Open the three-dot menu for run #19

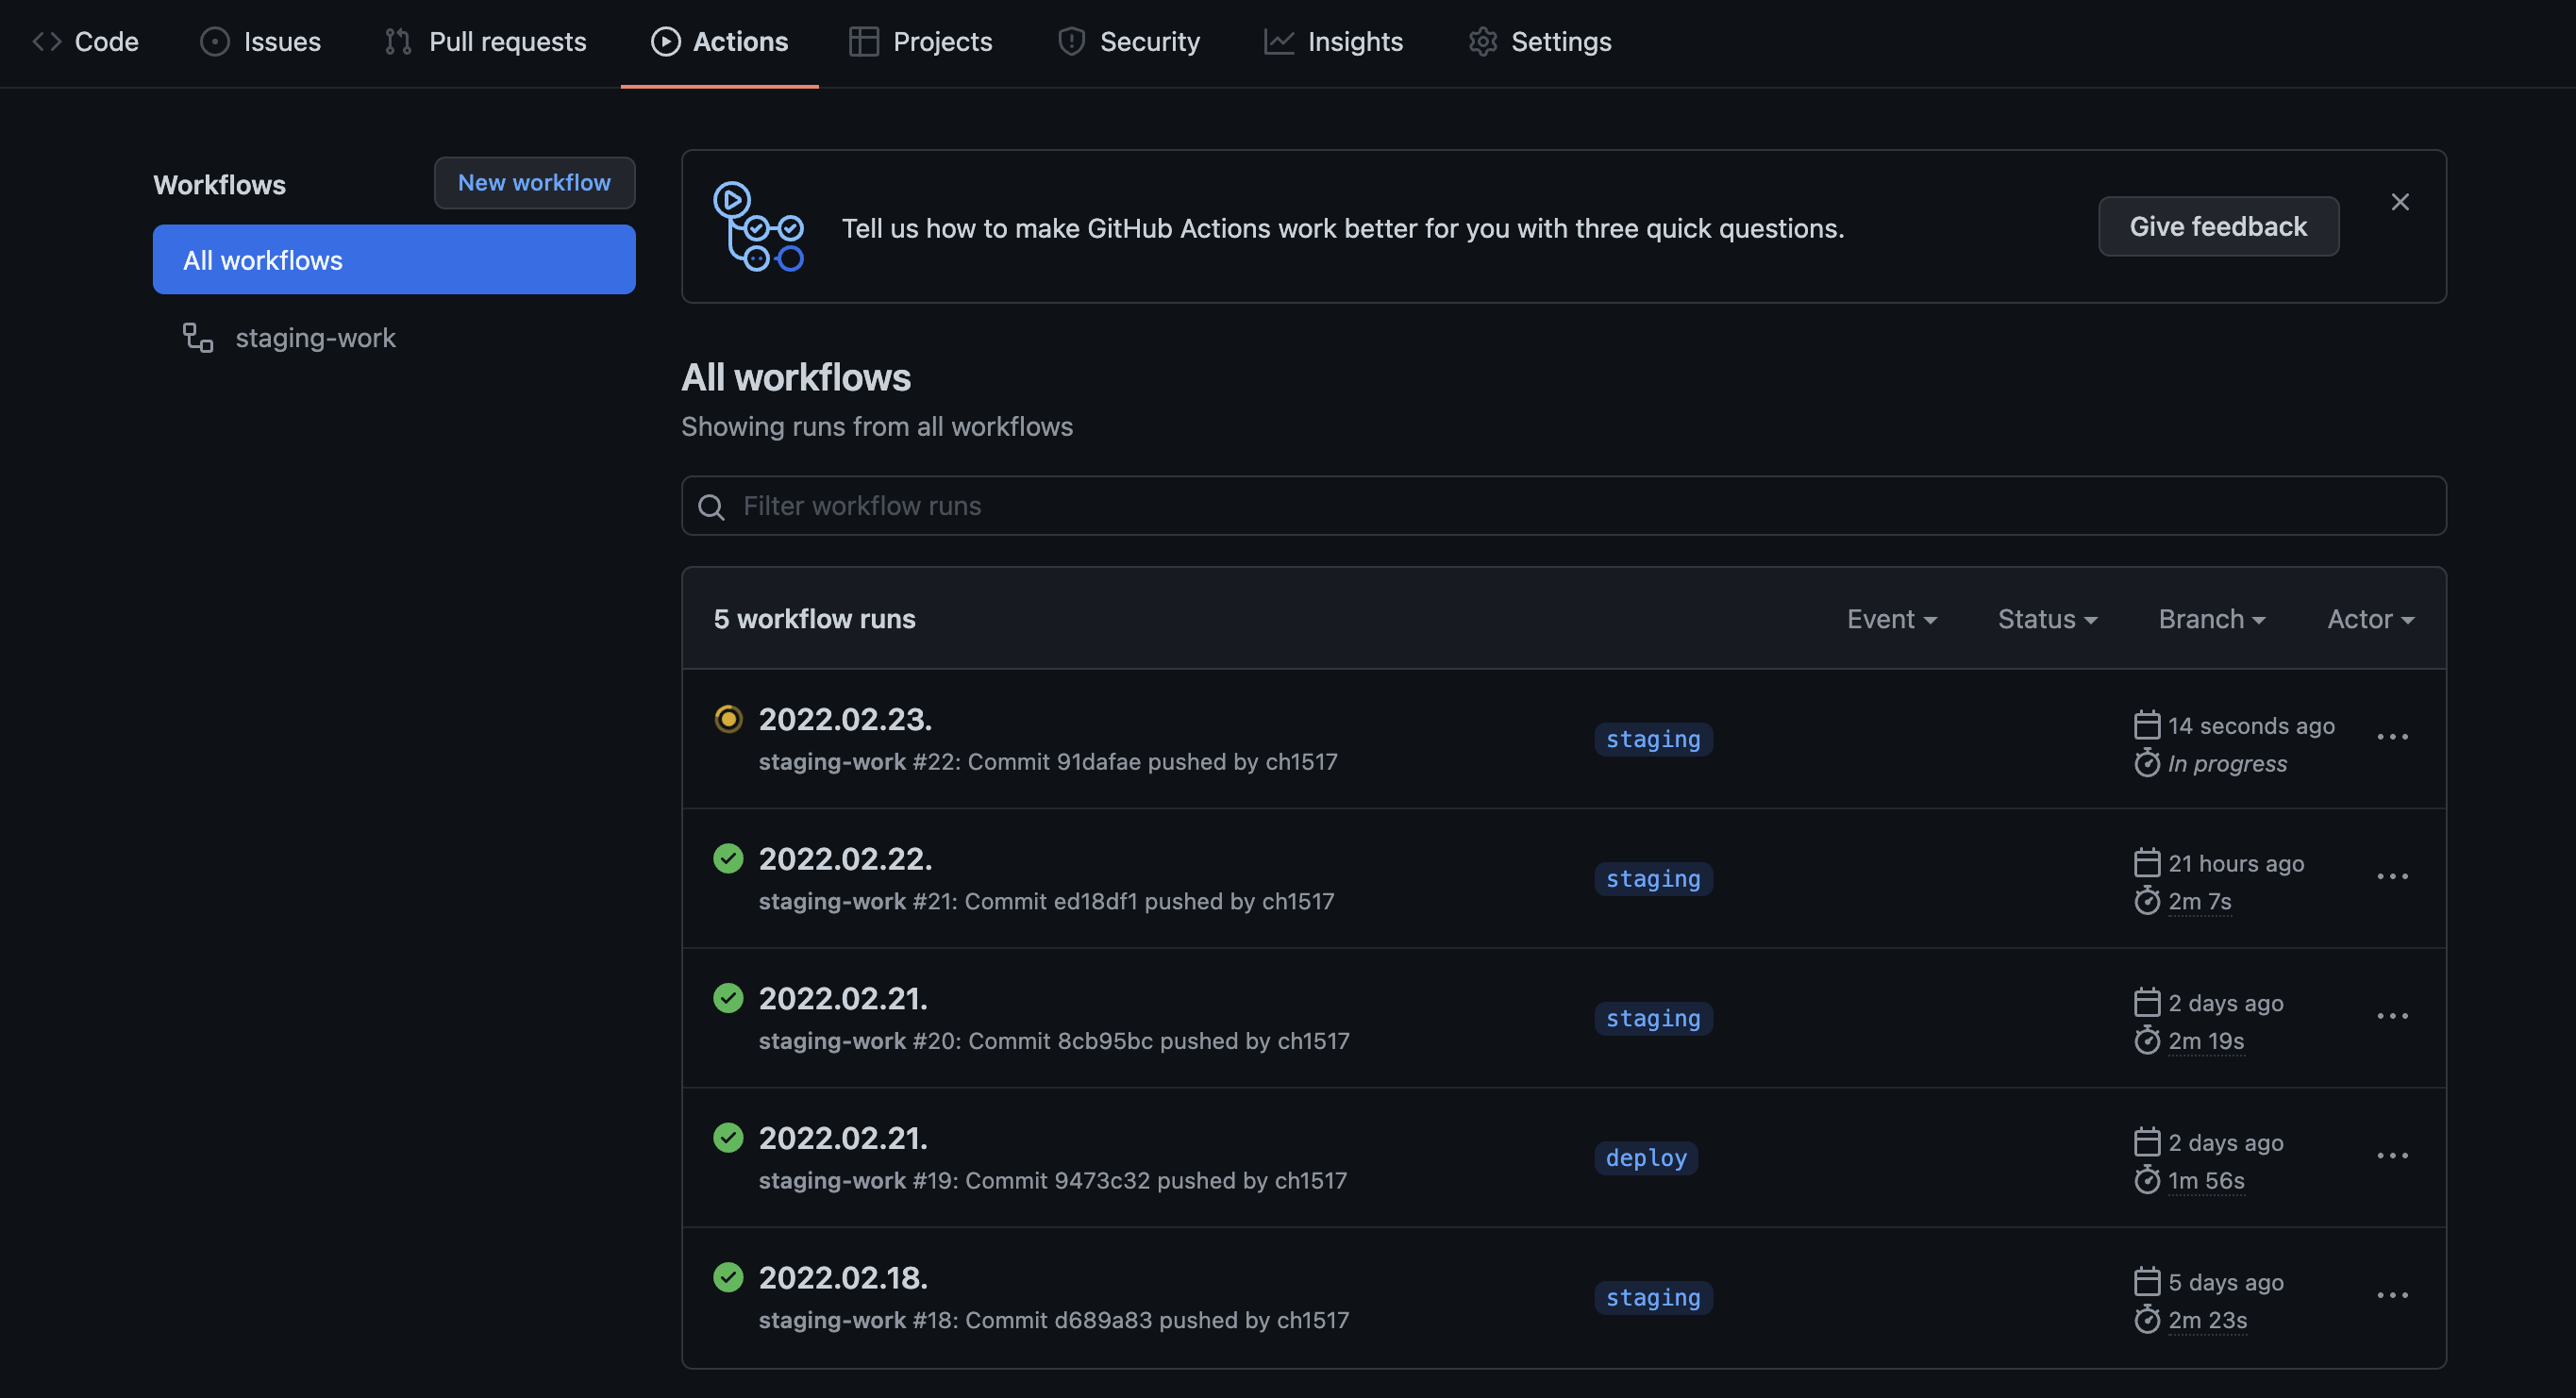(x=2392, y=1157)
